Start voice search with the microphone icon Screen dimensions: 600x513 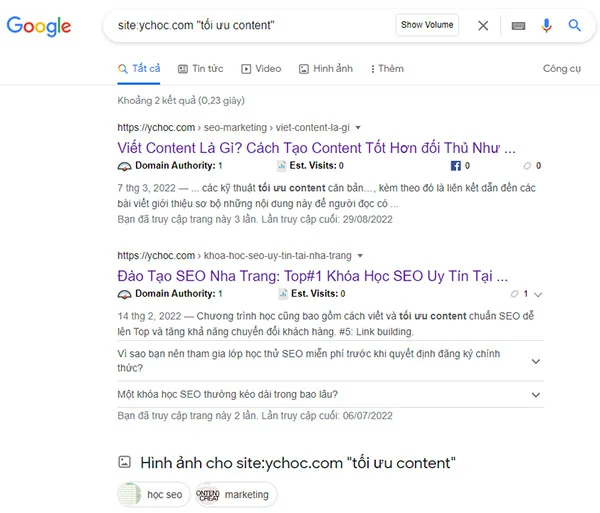click(x=546, y=26)
